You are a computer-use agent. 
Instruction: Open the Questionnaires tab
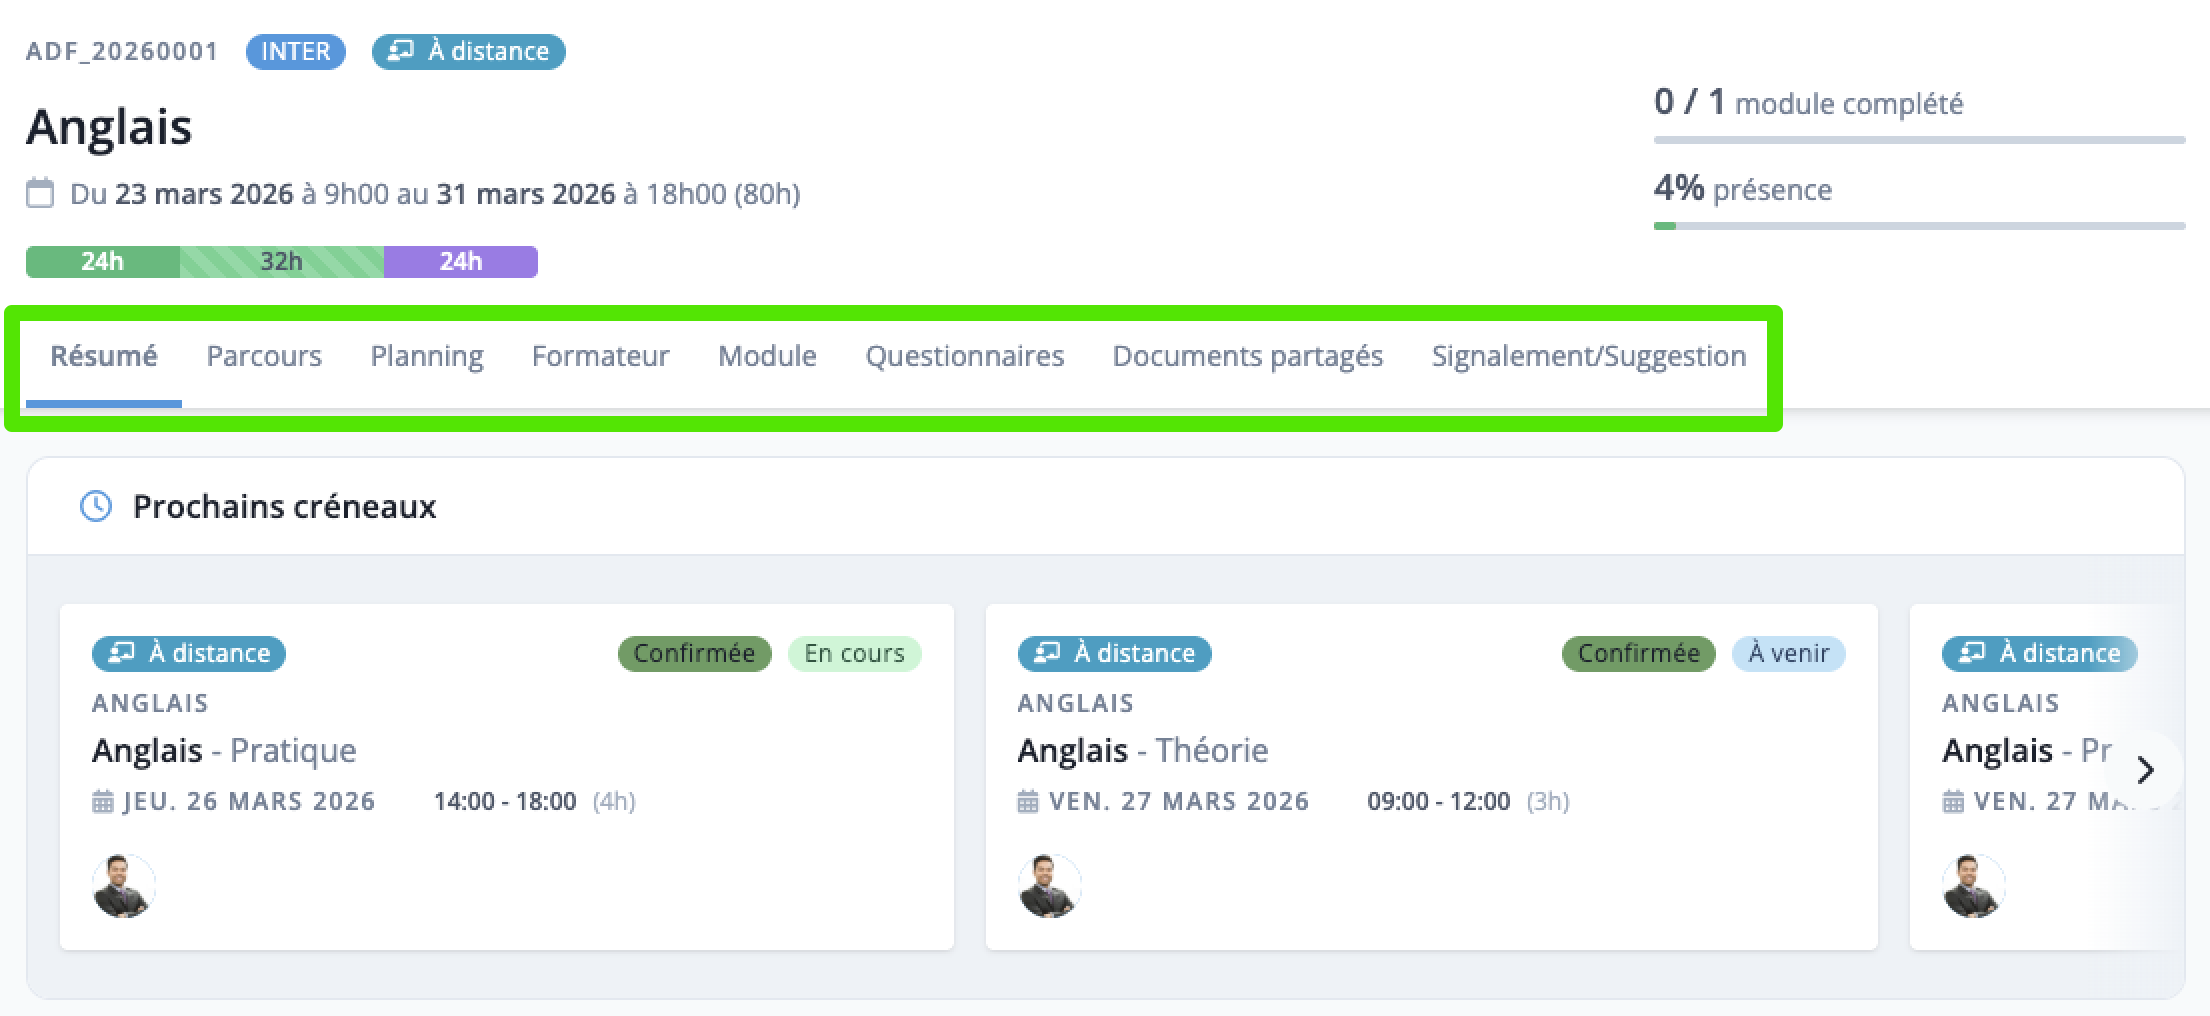point(965,356)
